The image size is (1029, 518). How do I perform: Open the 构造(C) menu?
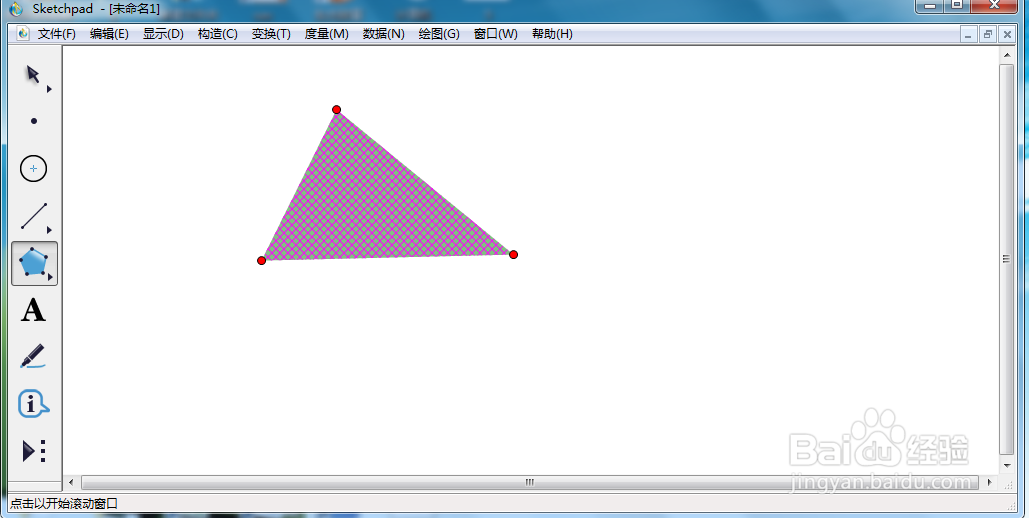217,33
